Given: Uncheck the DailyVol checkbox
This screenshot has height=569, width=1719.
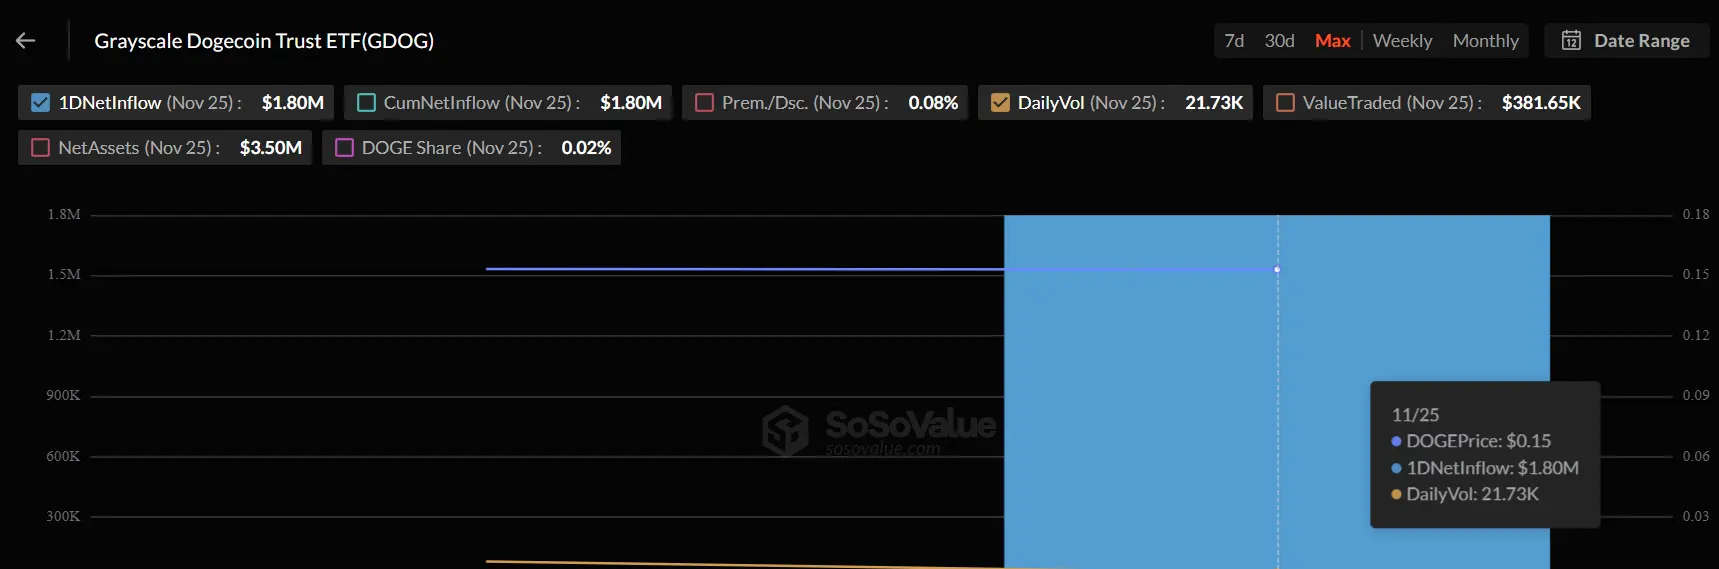Looking at the screenshot, I should pyautogui.click(x=1000, y=103).
